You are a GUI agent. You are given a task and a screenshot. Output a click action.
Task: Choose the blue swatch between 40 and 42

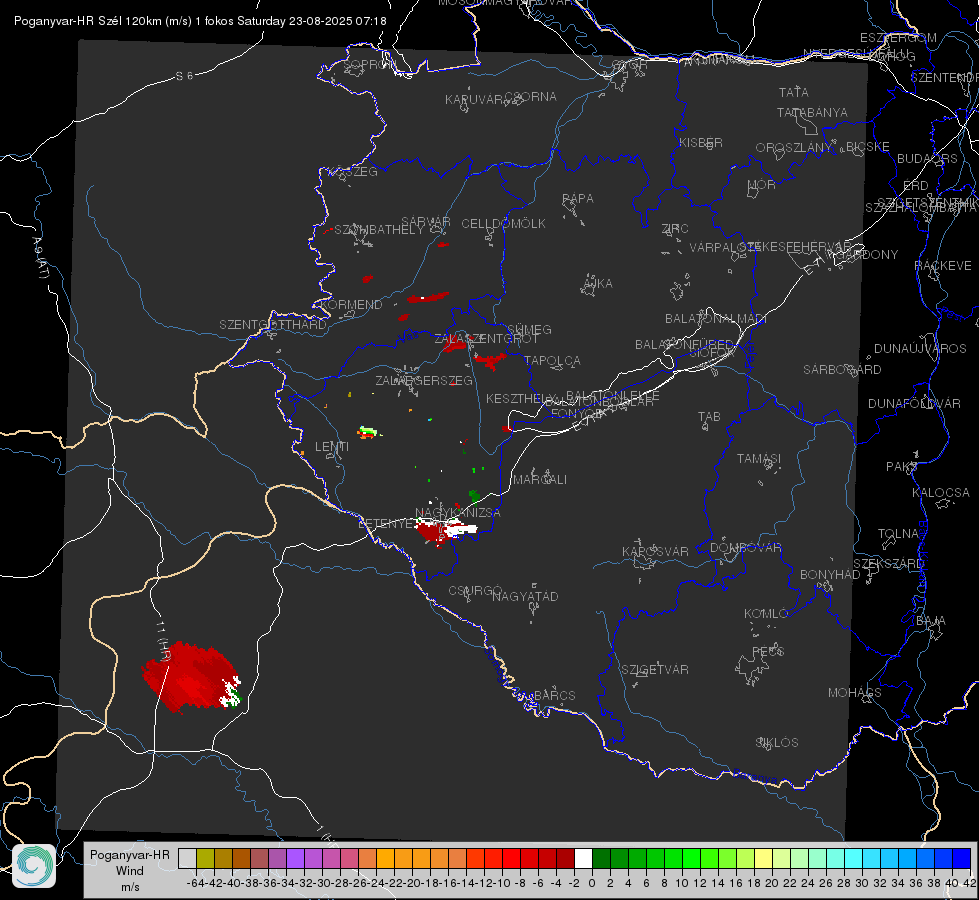pos(962,858)
